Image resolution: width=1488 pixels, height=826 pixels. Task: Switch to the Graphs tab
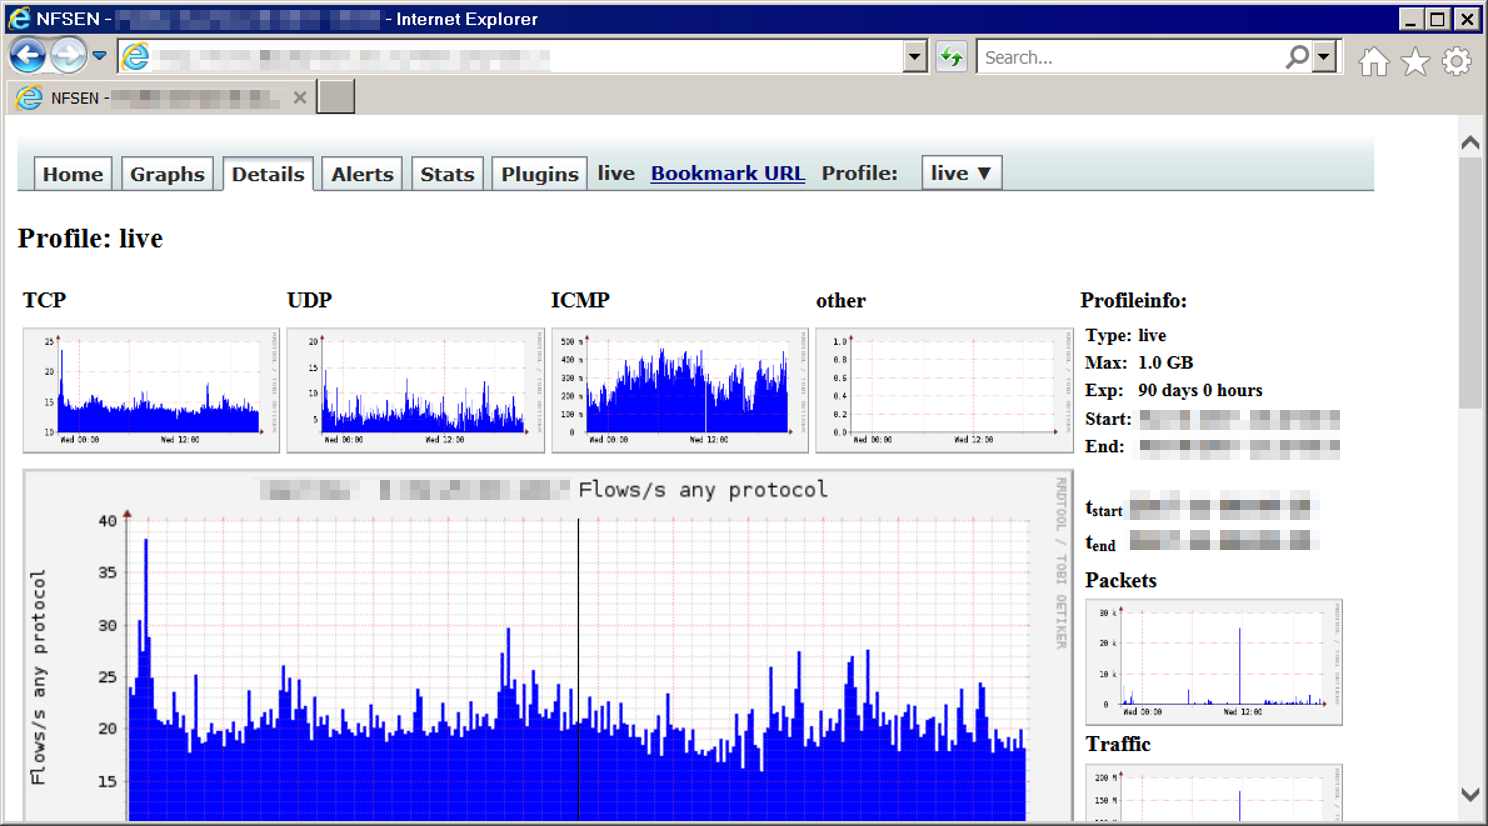click(167, 174)
